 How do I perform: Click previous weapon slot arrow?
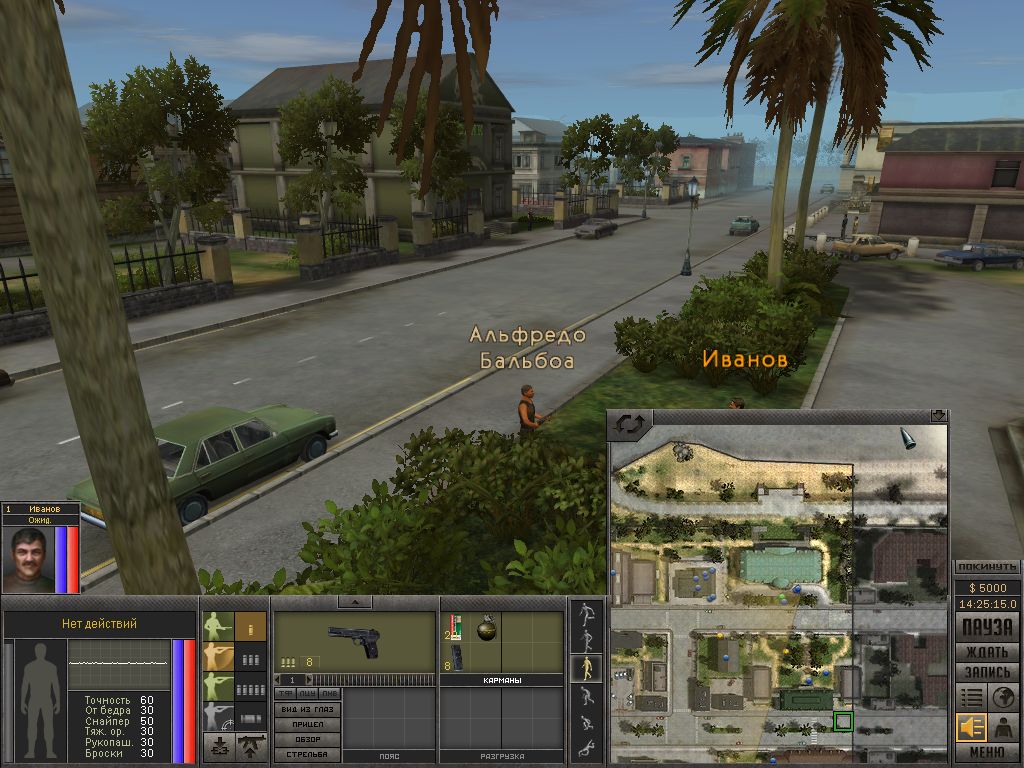click(278, 680)
